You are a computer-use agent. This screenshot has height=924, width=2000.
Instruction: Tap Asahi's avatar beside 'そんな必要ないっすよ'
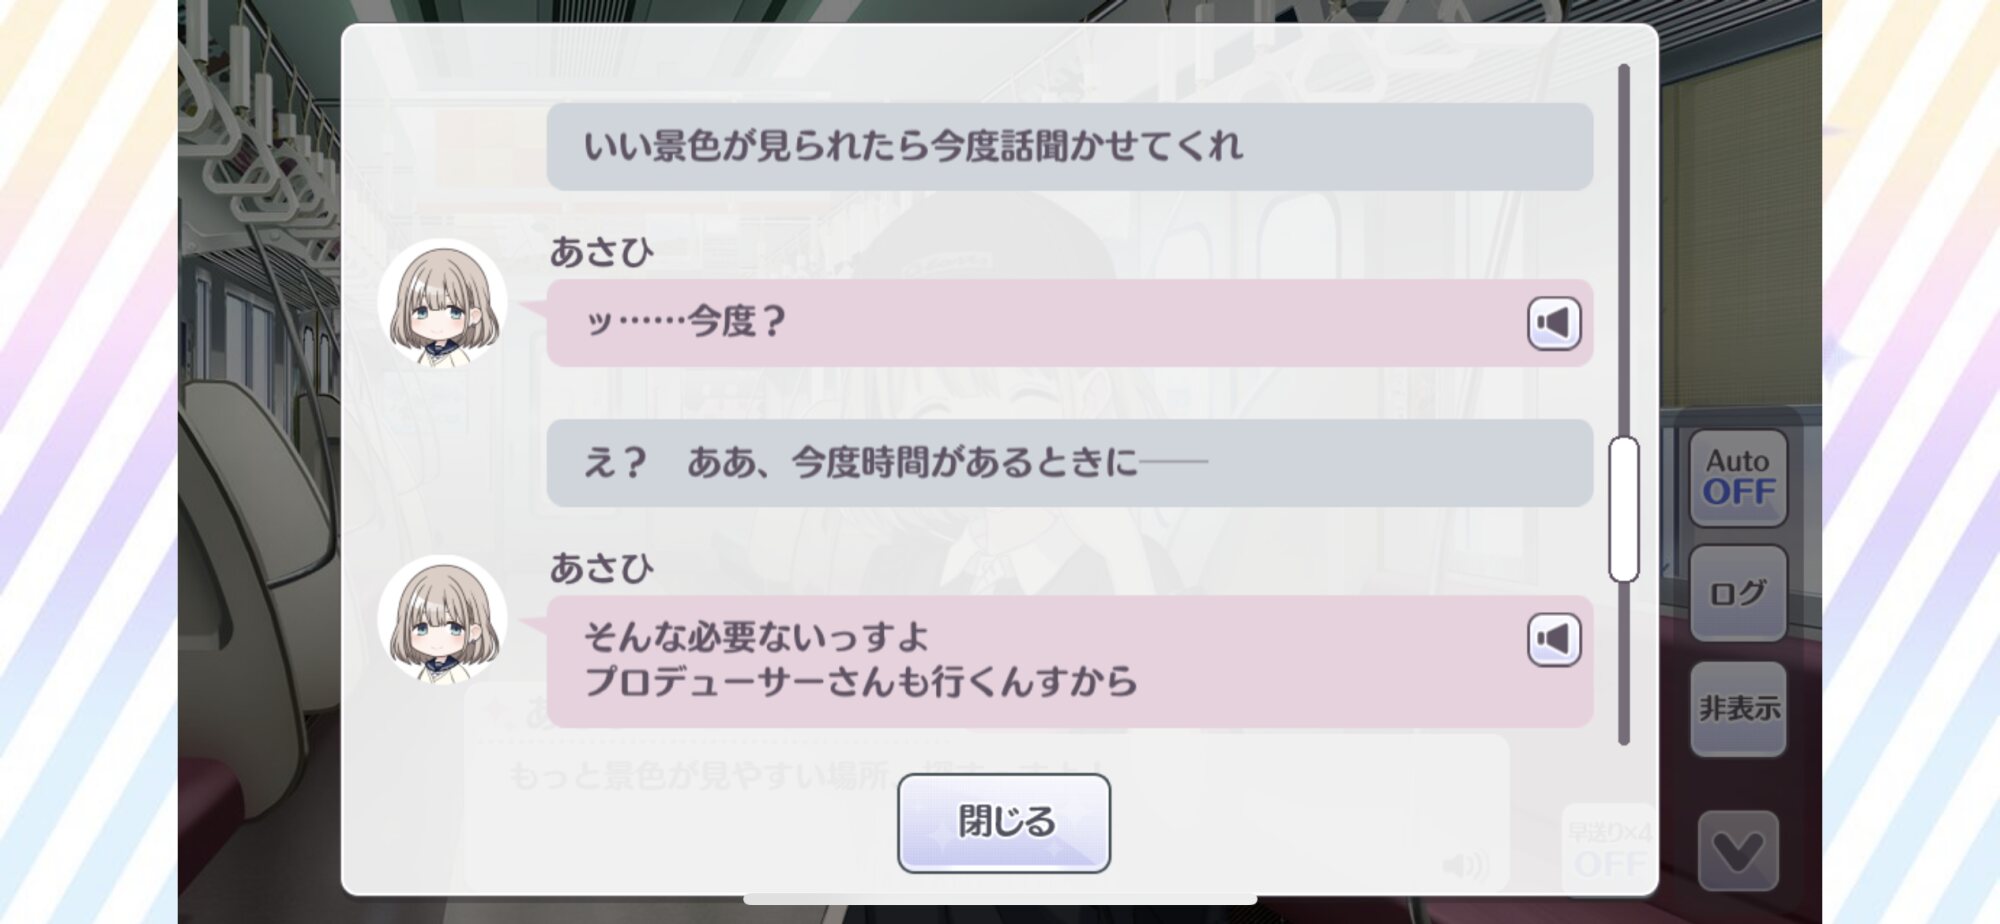[442, 620]
